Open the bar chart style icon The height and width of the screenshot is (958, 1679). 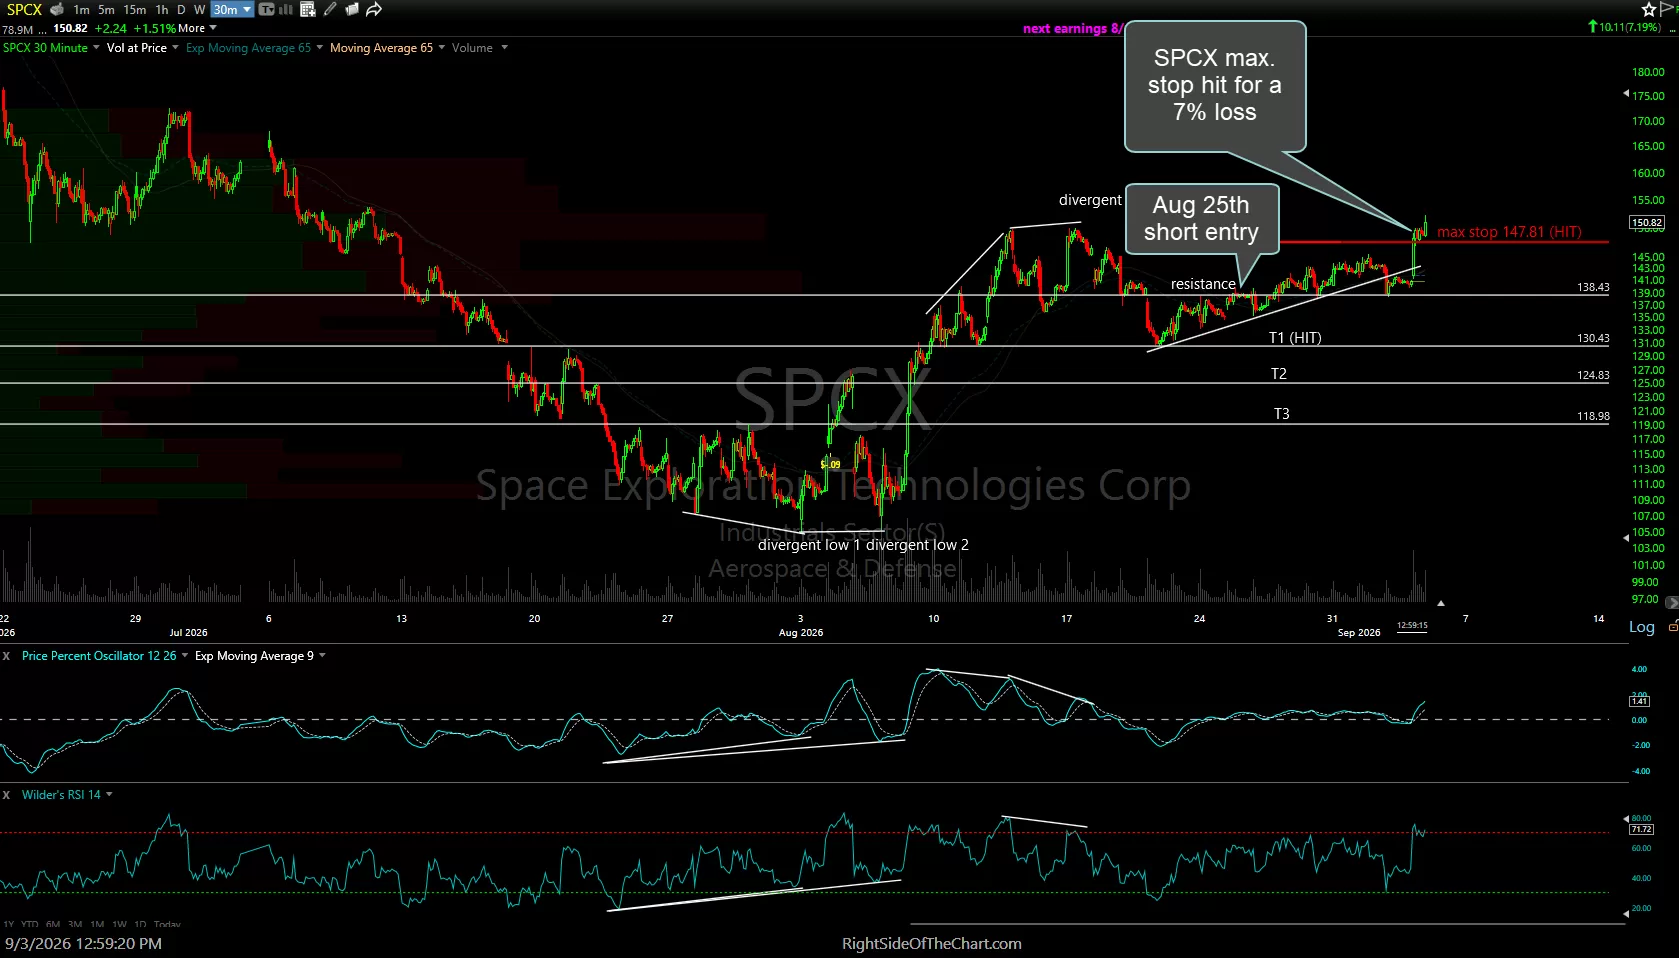[286, 10]
